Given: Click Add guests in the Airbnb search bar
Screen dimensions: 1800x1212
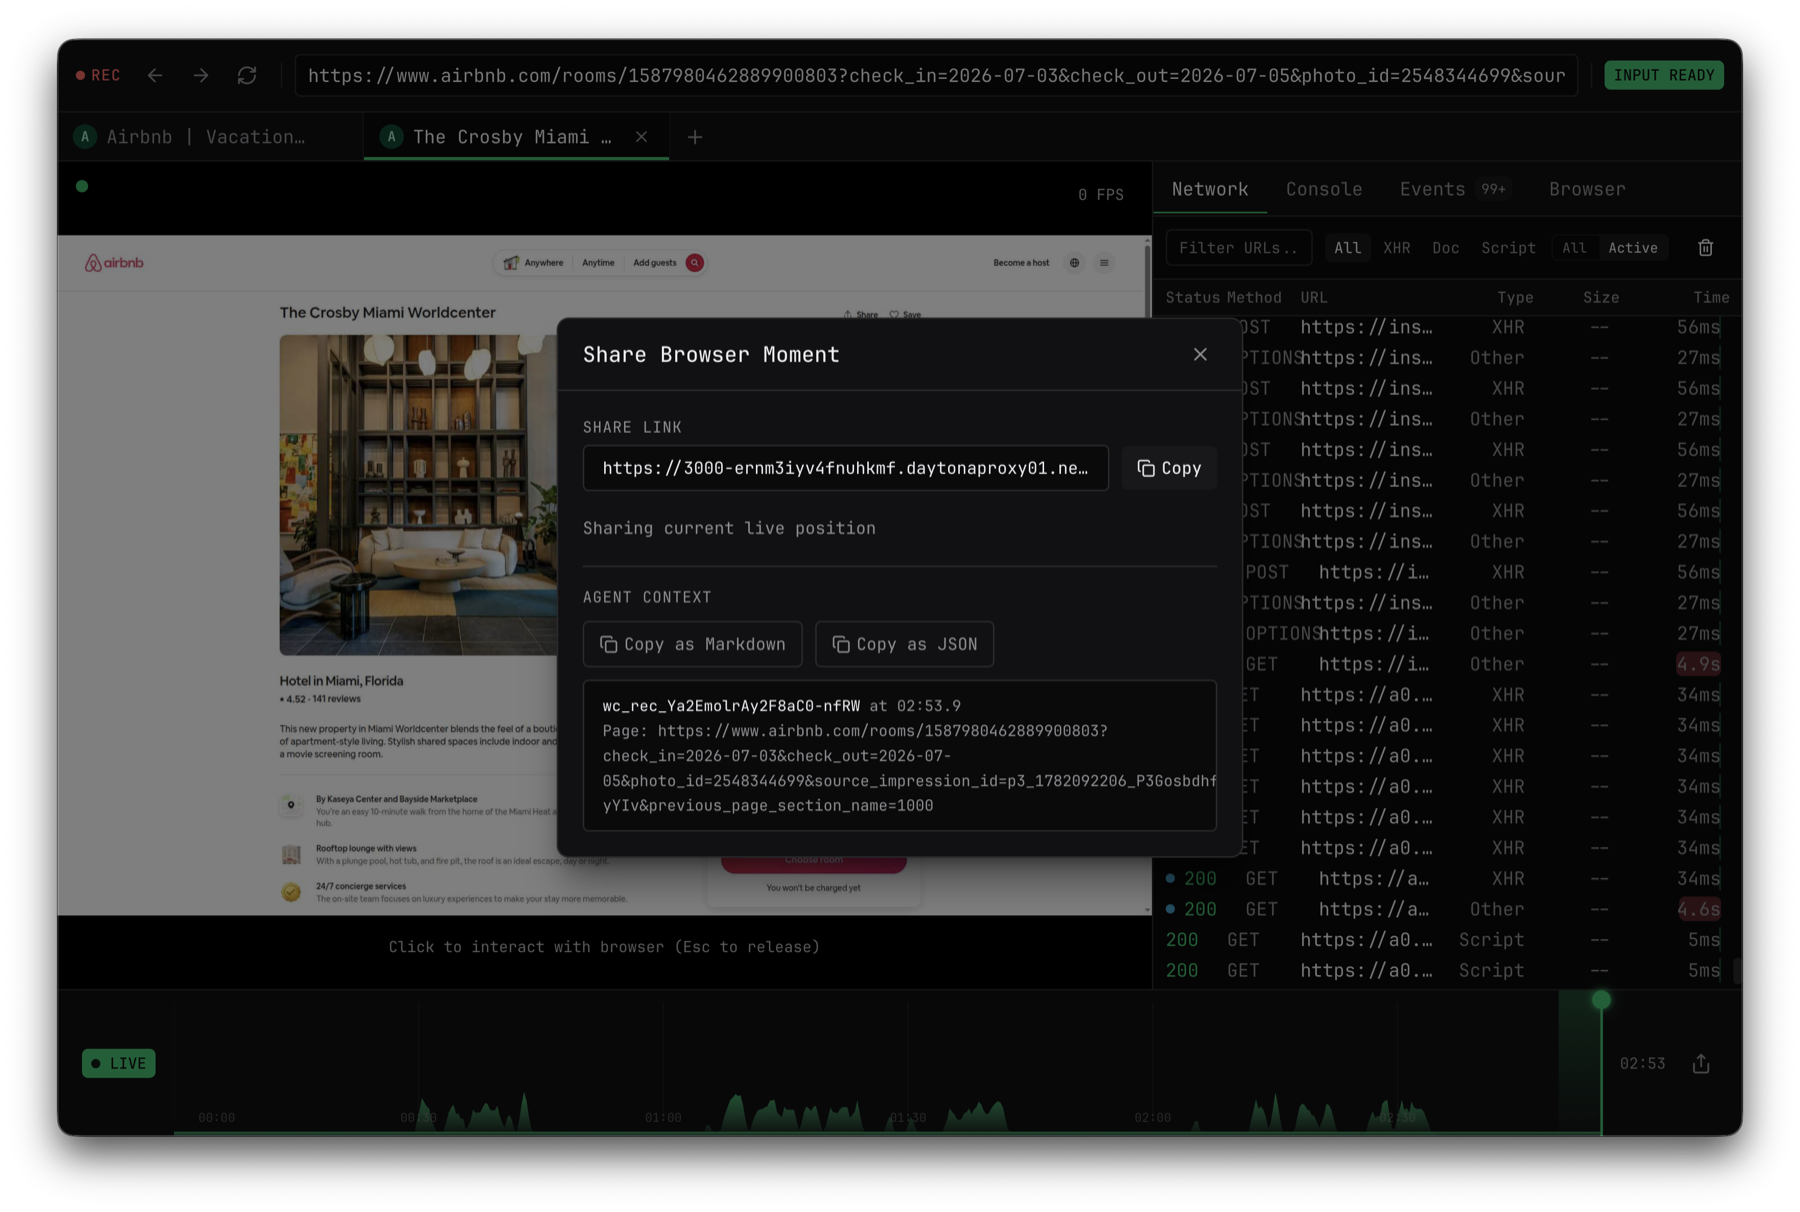Looking at the screenshot, I should pos(655,263).
